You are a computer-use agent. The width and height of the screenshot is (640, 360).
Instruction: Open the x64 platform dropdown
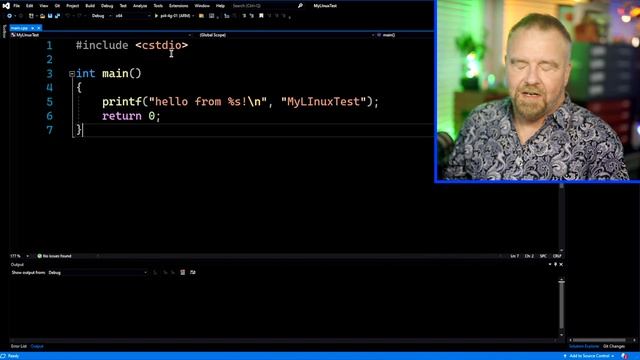coord(132,16)
